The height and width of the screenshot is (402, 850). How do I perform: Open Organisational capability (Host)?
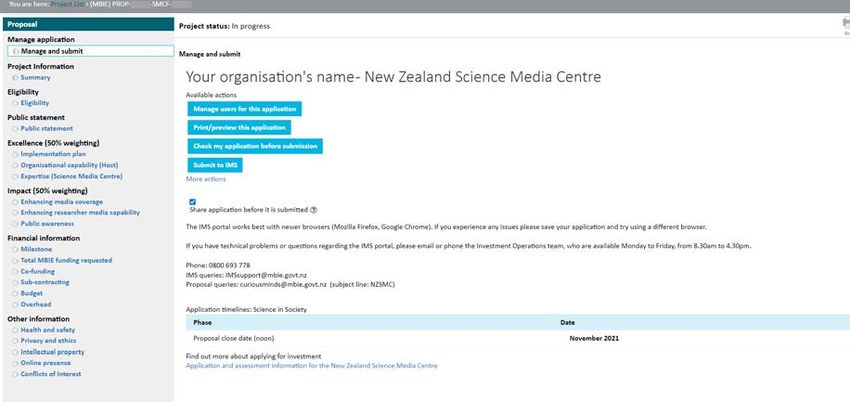[69, 165]
